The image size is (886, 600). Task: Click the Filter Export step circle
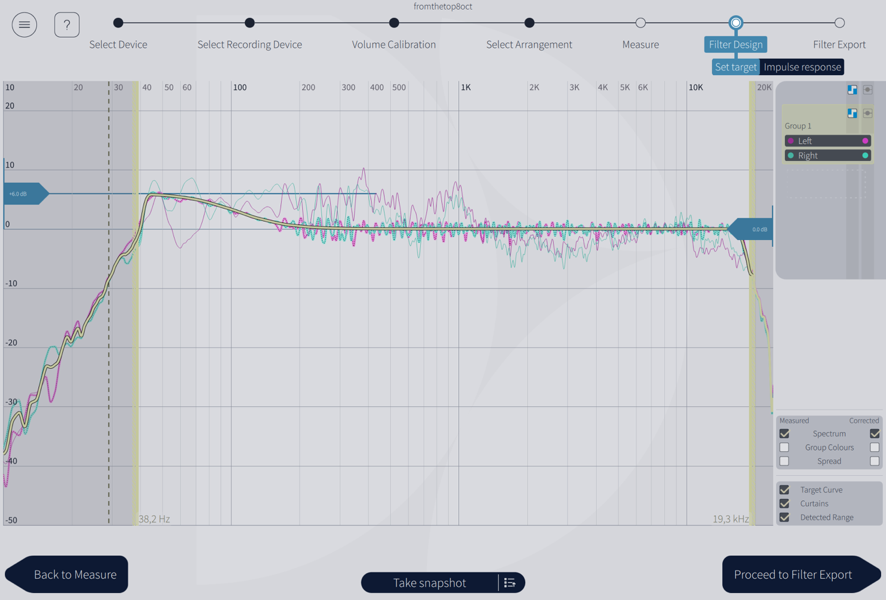point(839,22)
